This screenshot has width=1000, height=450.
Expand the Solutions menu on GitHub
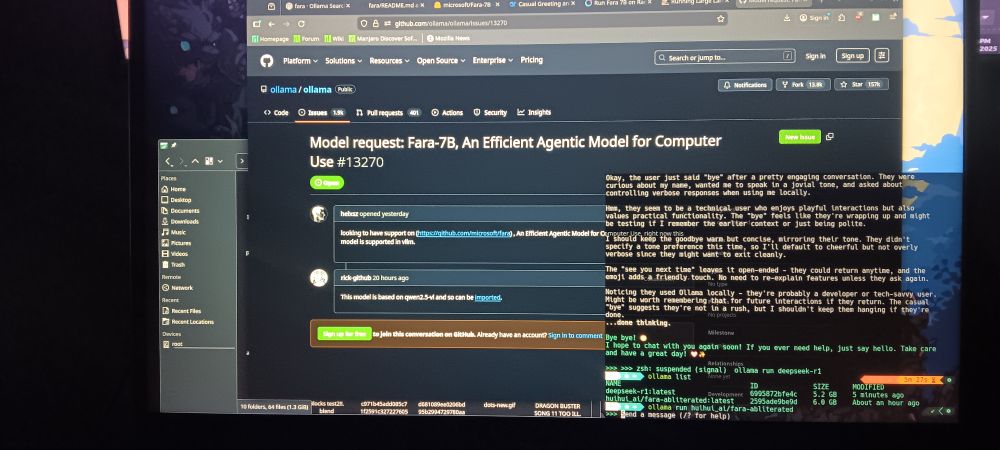pos(343,61)
